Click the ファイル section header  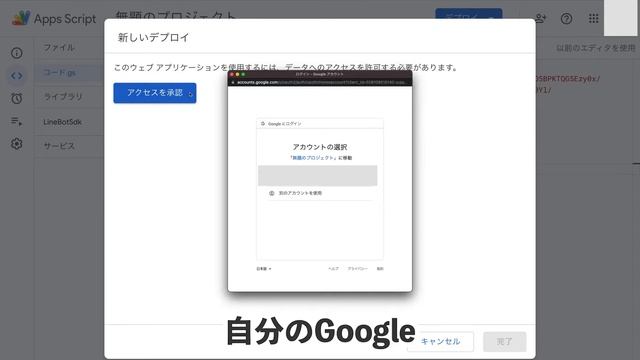click(59, 47)
